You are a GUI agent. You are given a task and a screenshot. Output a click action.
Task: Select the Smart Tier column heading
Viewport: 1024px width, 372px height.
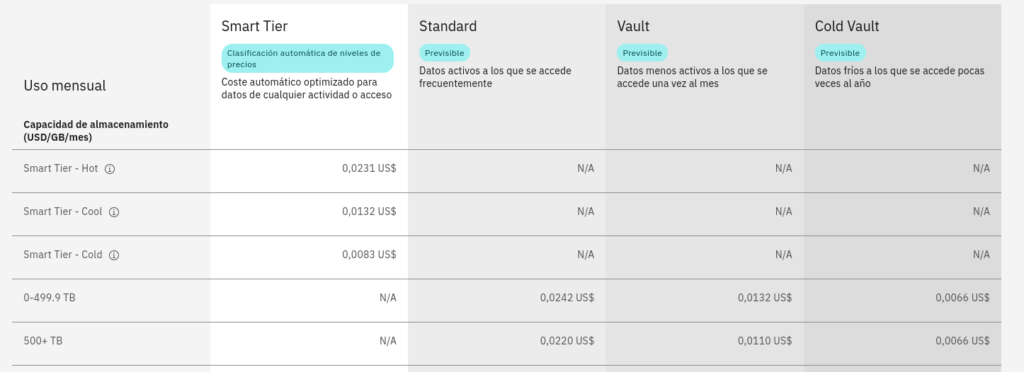coord(255,26)
